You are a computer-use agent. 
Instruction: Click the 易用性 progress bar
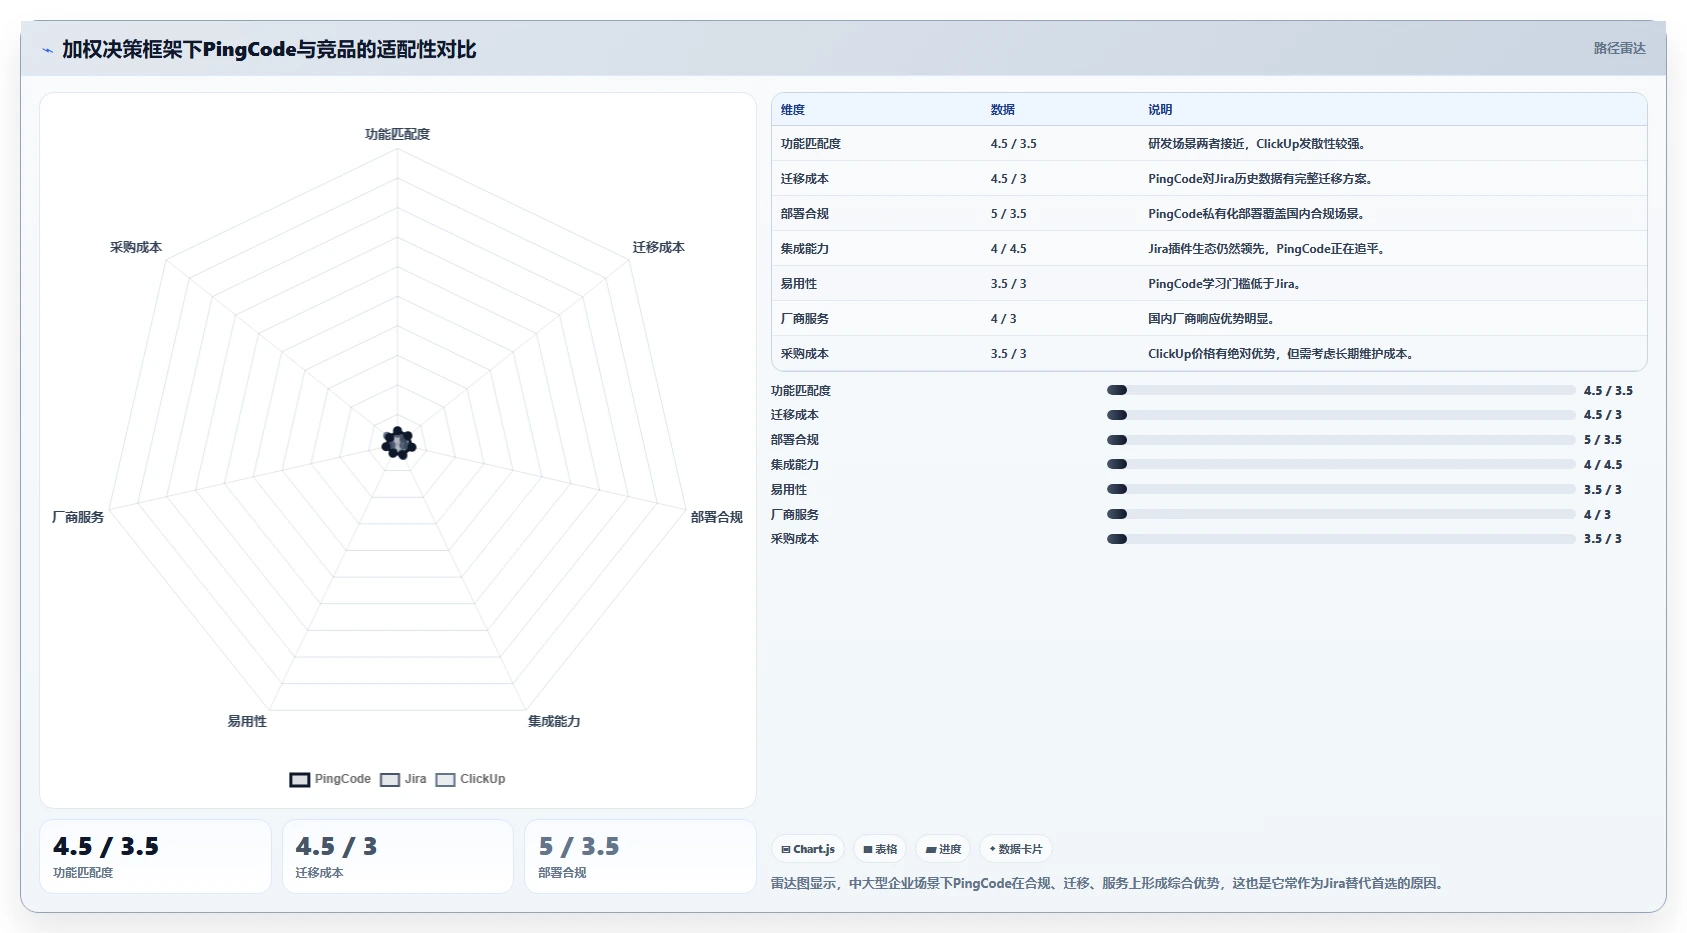point(1341,489)
